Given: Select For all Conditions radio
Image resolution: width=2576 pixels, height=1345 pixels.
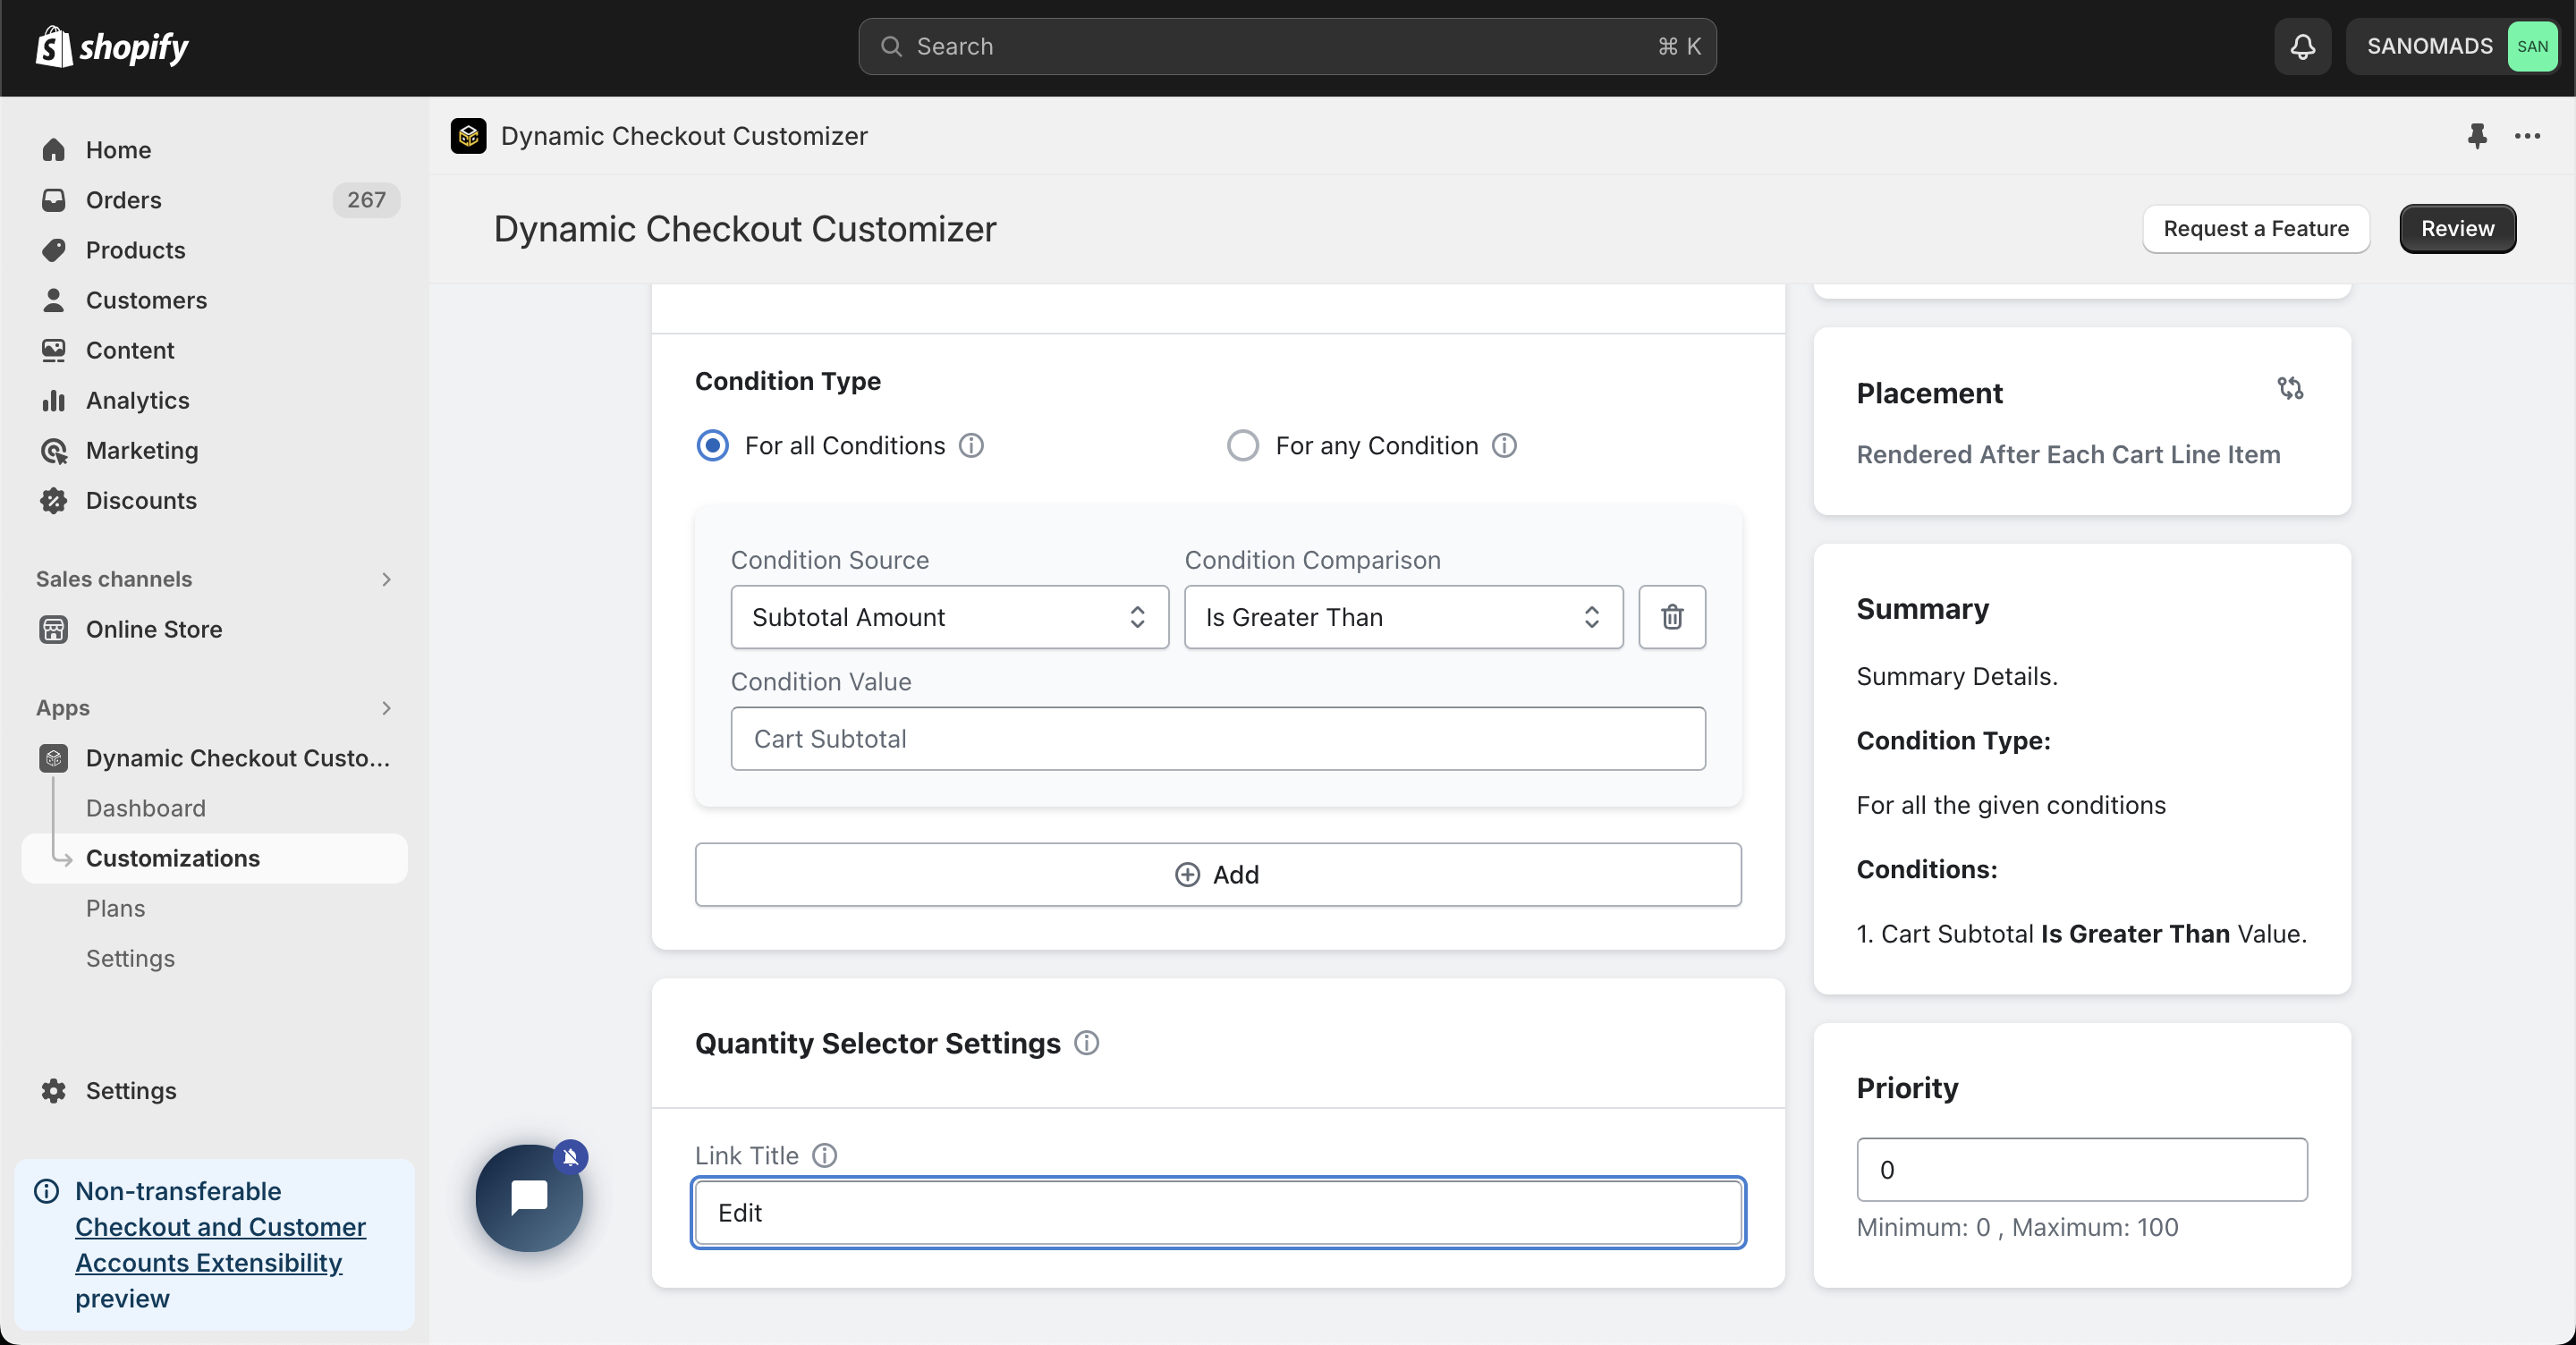Looking at the screenshot, I should point(712,445).
